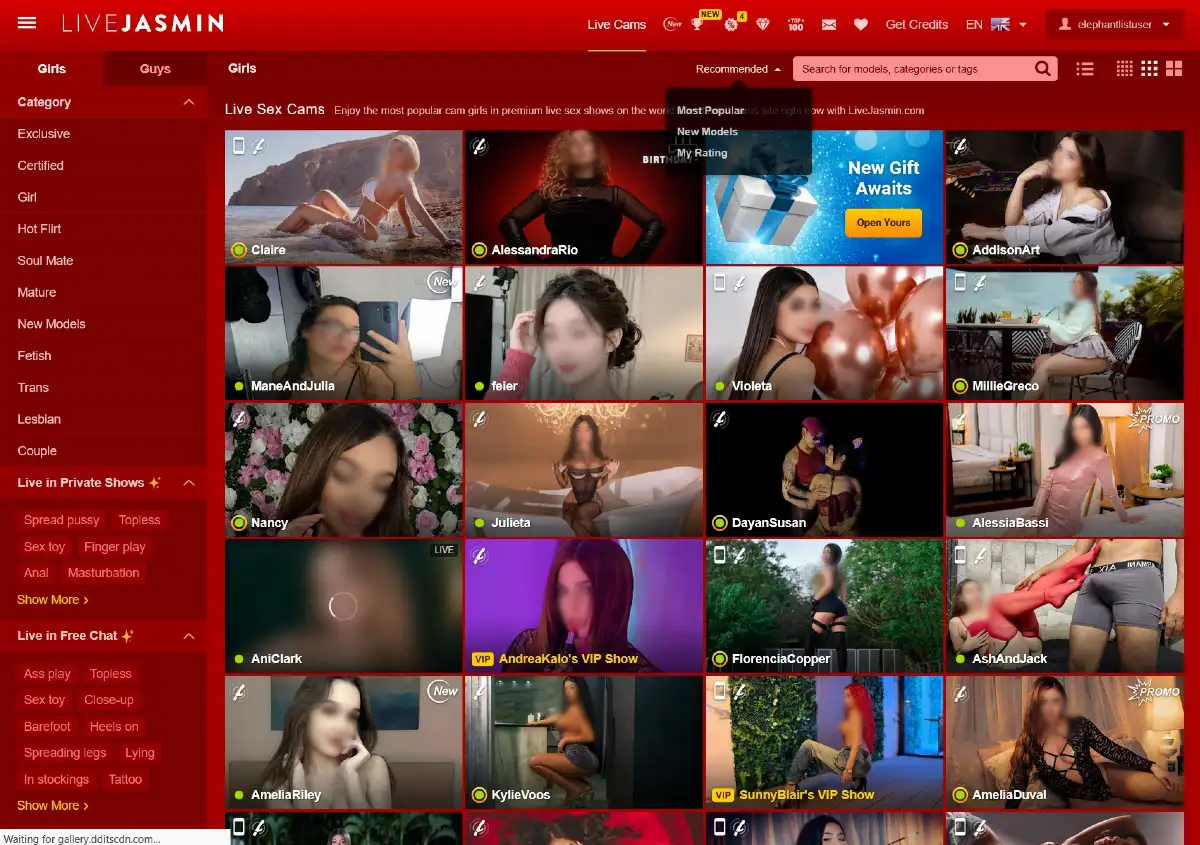Collapse the Live in Free Chat section

(188, 636)
